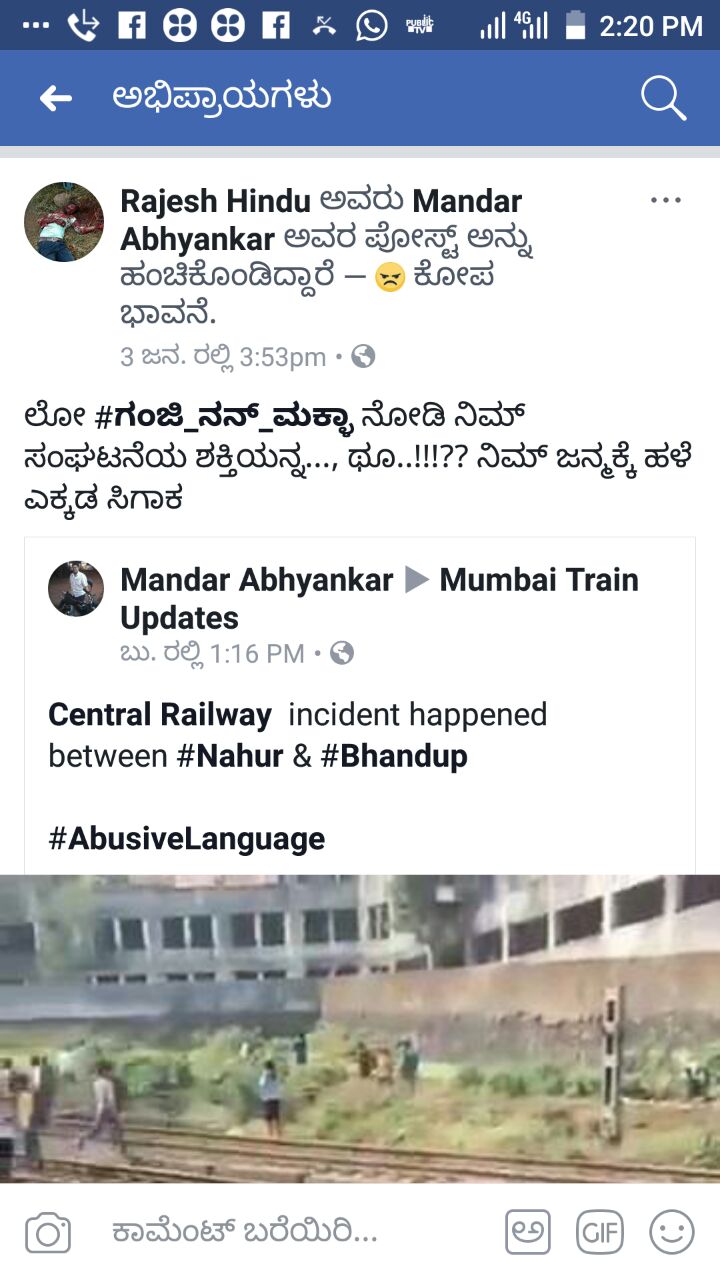
Task: Open search with magnifier icon
Action: click(x=662, y=98)
